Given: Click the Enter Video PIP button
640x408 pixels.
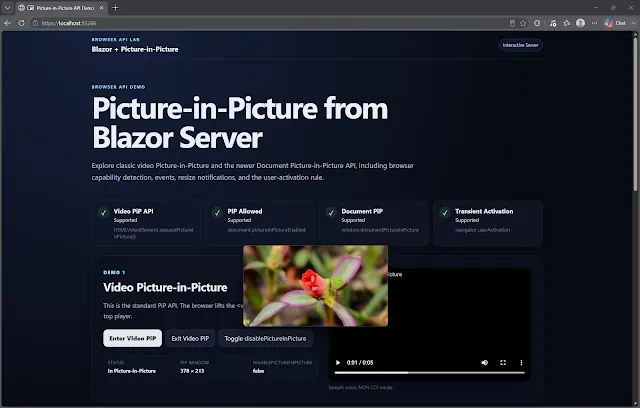Looking at the screenshot, I should (x=133, y=338).
